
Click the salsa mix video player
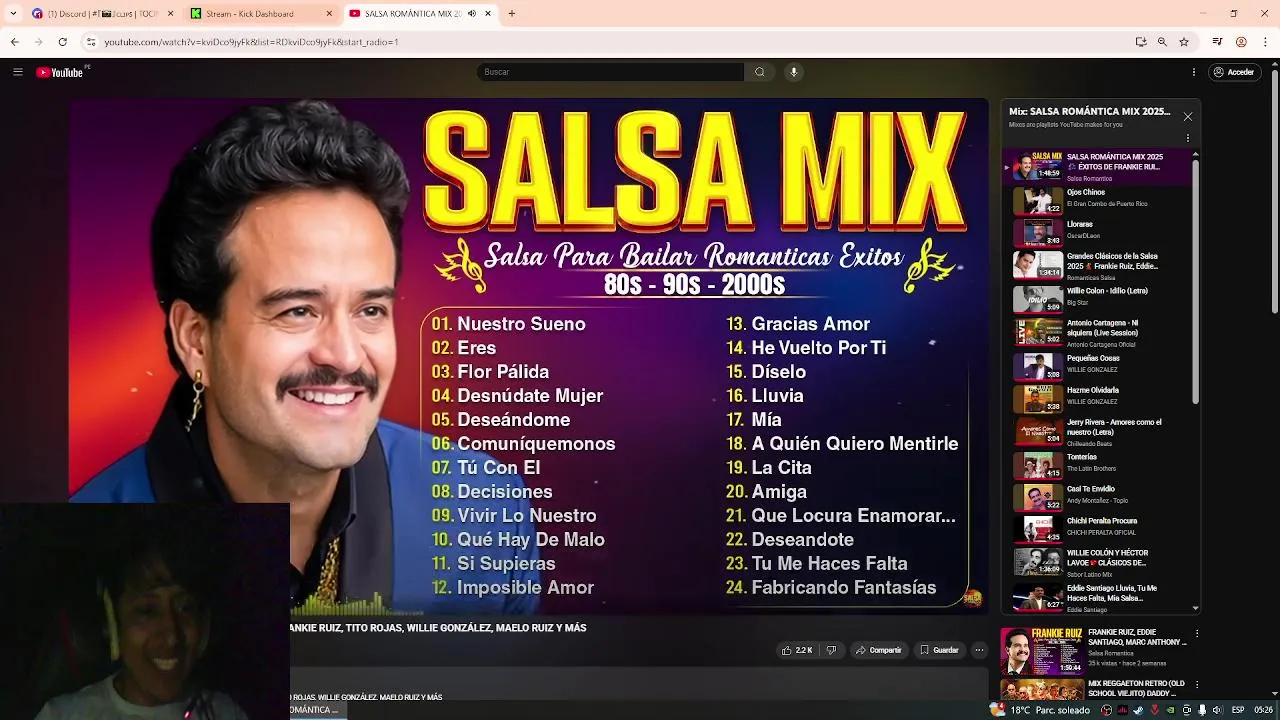coord(528,355)
